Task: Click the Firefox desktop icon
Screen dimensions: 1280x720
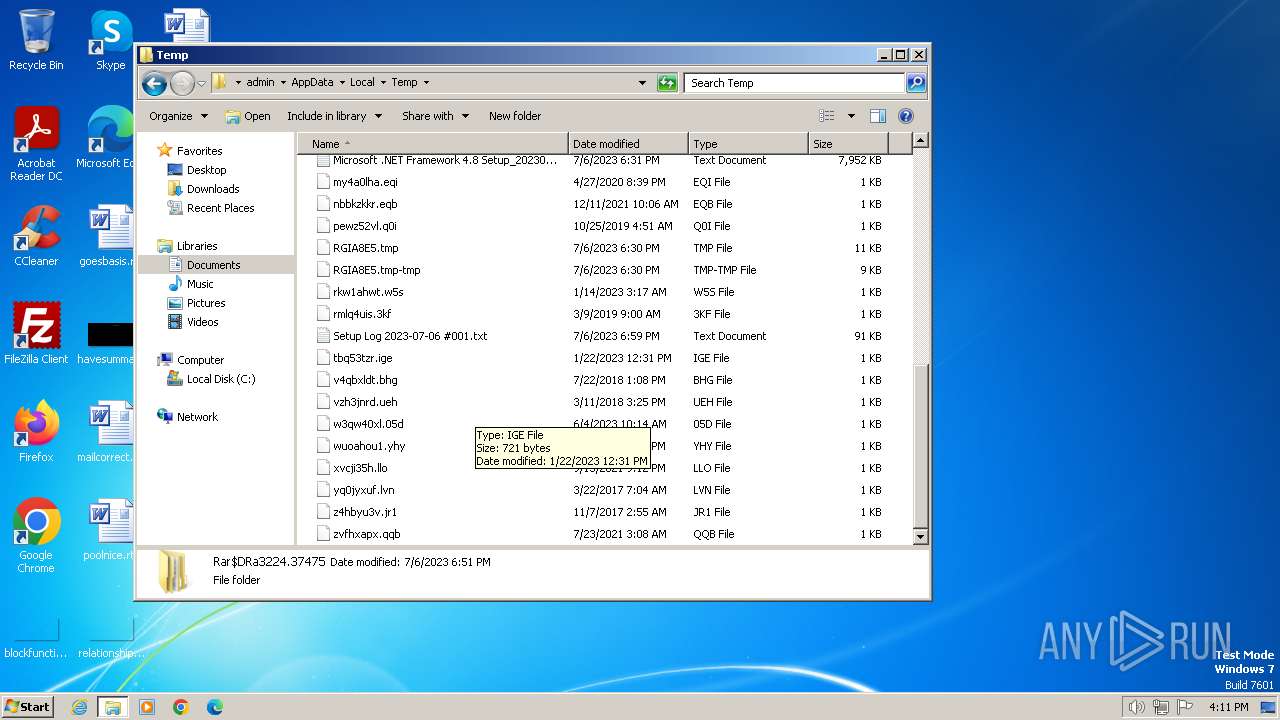Action: click(36, 432)
